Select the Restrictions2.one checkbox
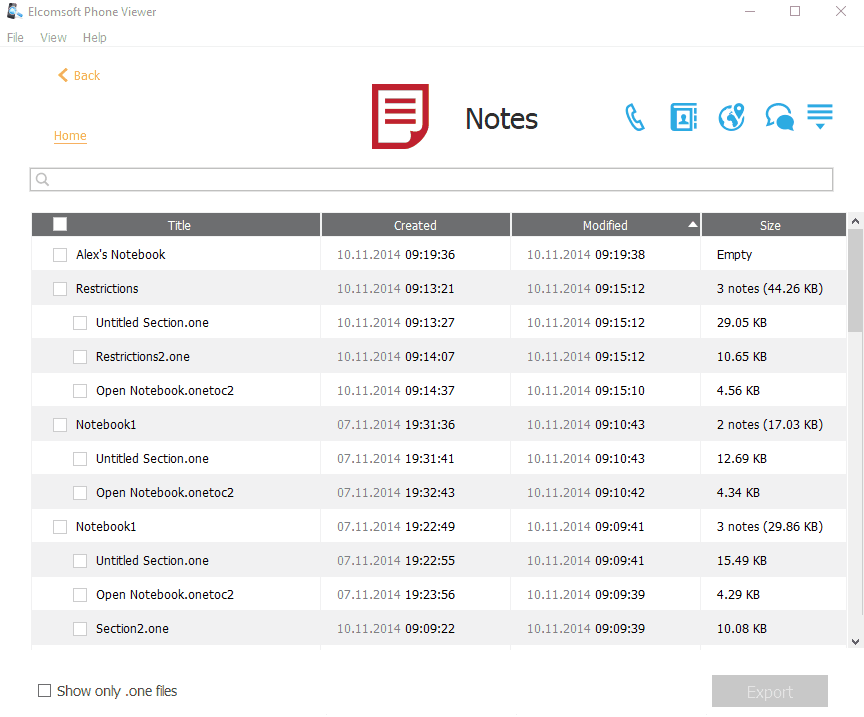 pos(80,357)
